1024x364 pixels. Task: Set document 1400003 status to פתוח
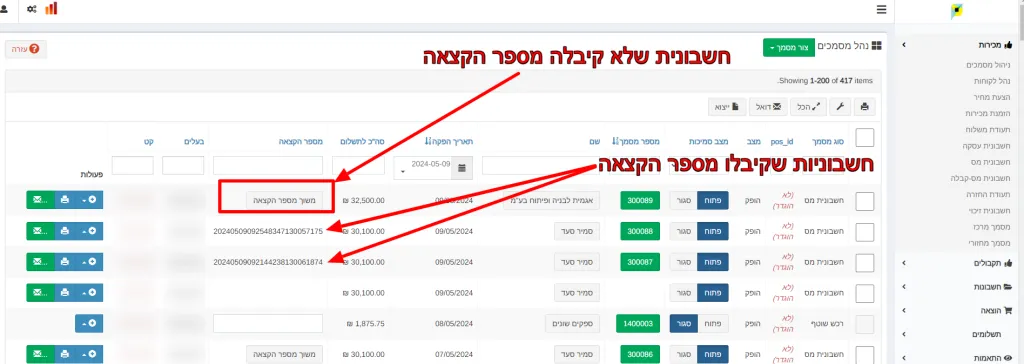click(712, 323)
